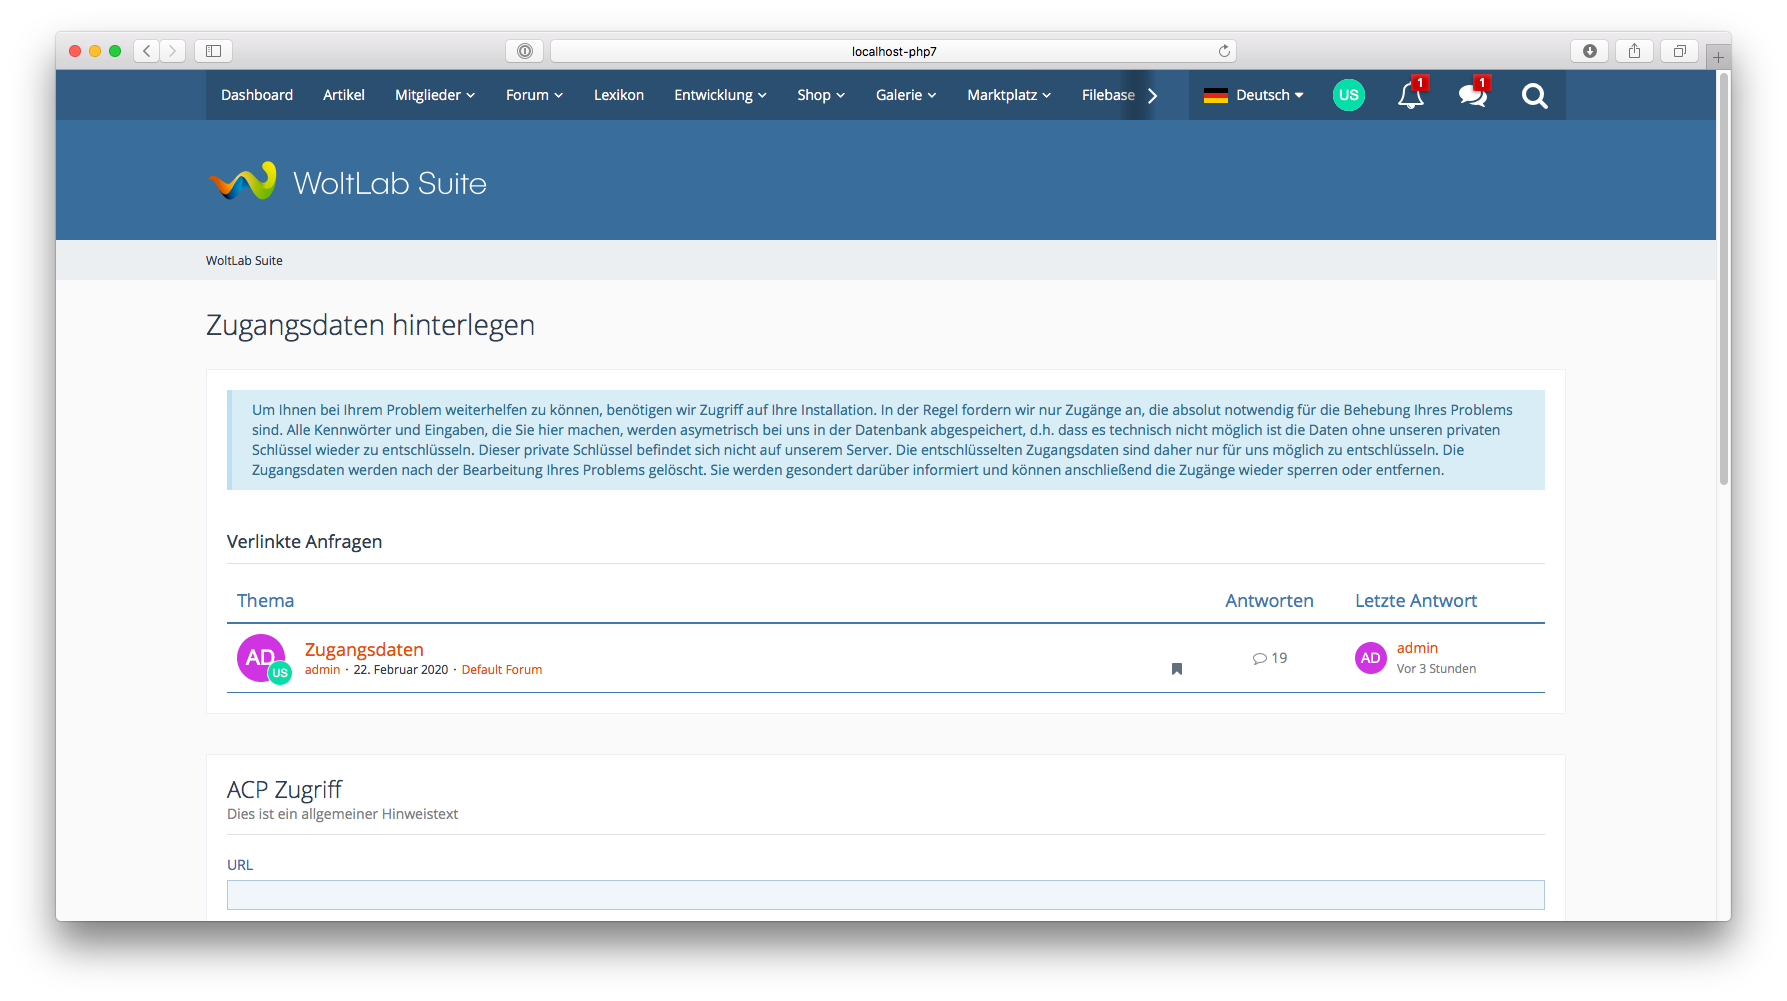Toggle the Safari sidebar button

213,51
